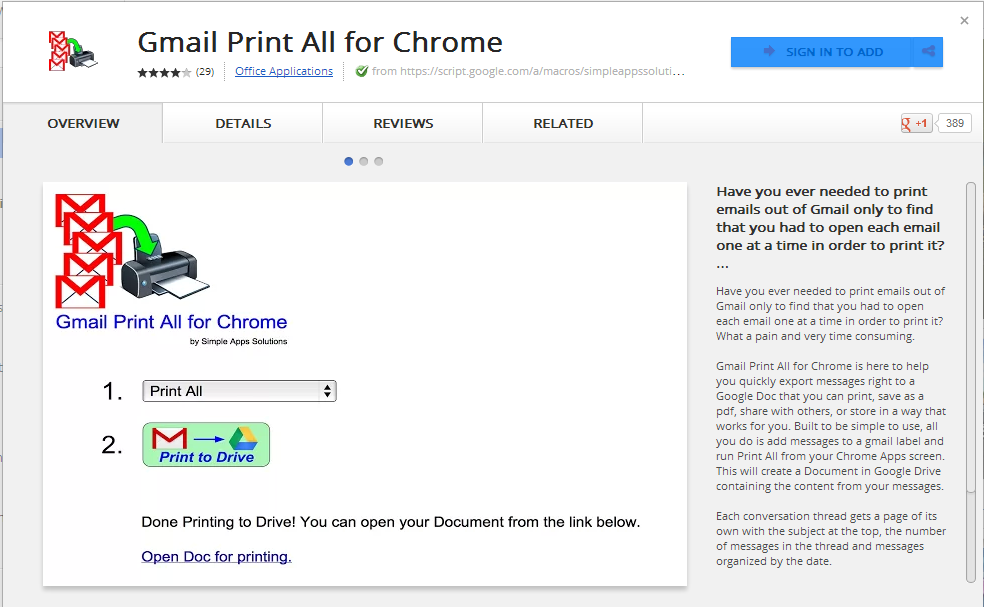Image resolution: width=984 pixels, height=607 pixels.
Task: Close the app details dialog
Action: tap(965, 21)
